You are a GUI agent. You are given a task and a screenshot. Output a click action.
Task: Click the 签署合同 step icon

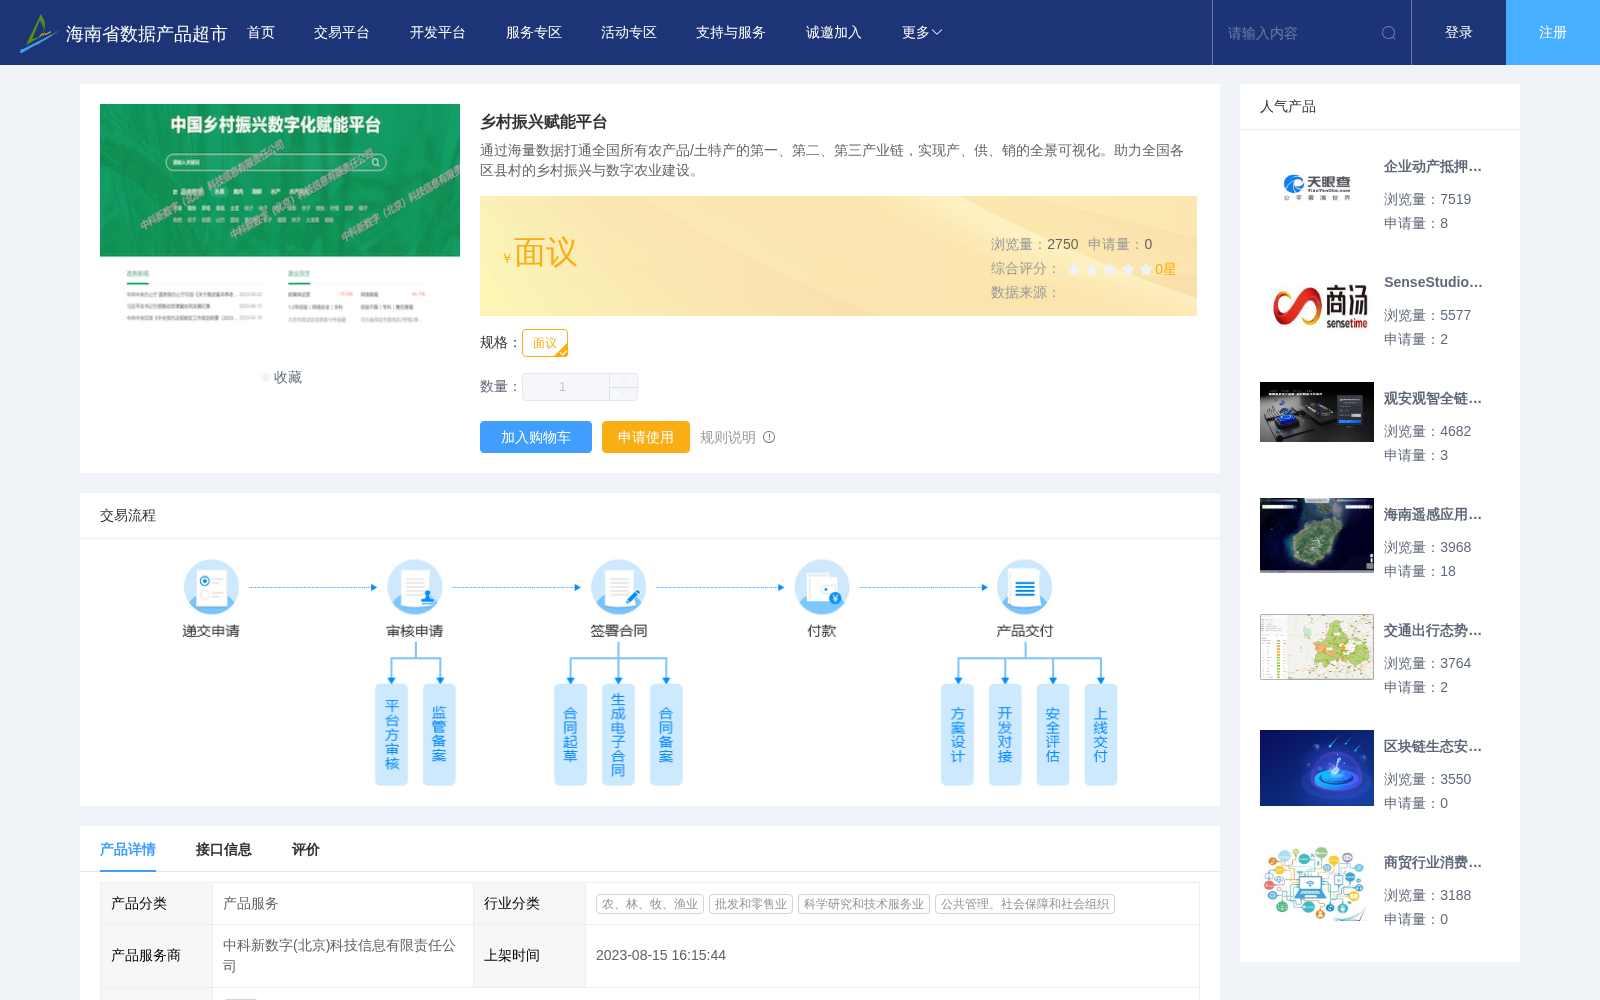click(x=618, y=586)
